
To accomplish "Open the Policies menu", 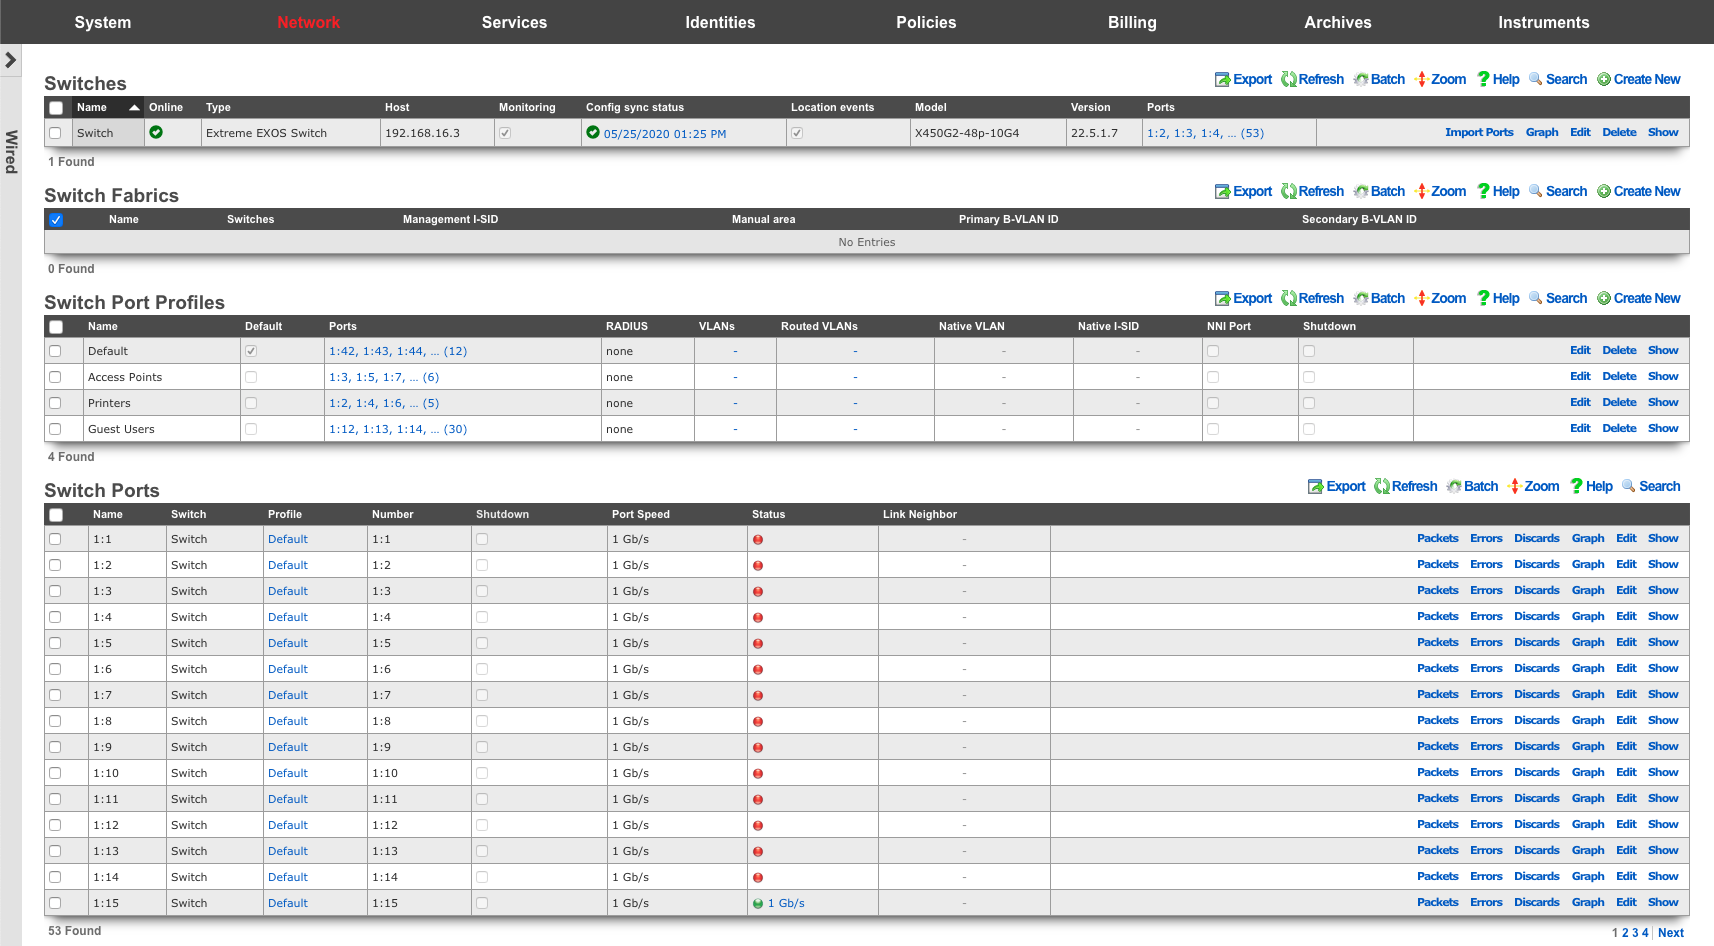I will pos(925,22).
